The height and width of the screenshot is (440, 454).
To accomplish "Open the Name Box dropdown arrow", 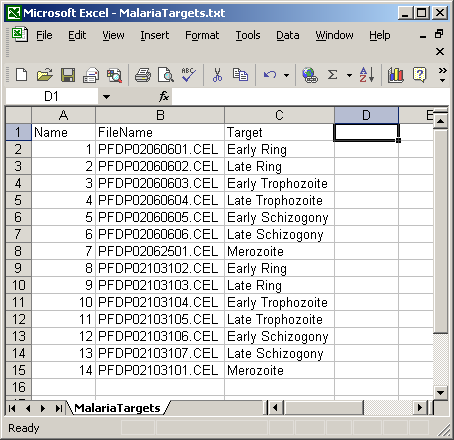I will click(x=106, y=97).
